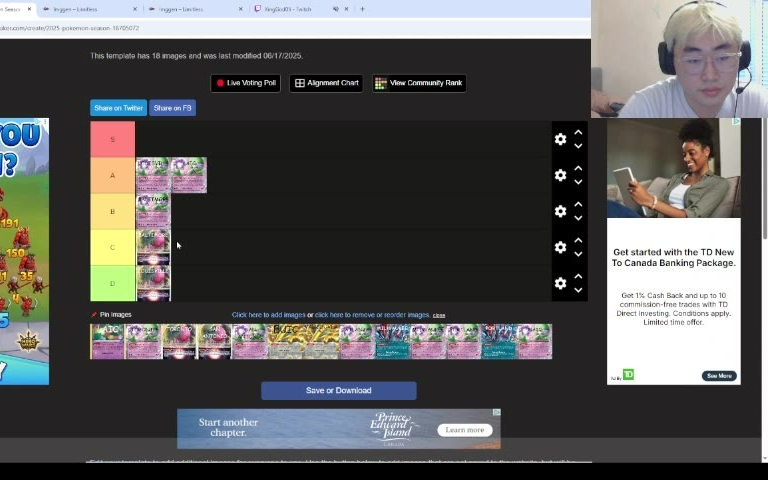The image size is (768, 480).
Task: Select the green D tier label
Action: coord(113,283)
